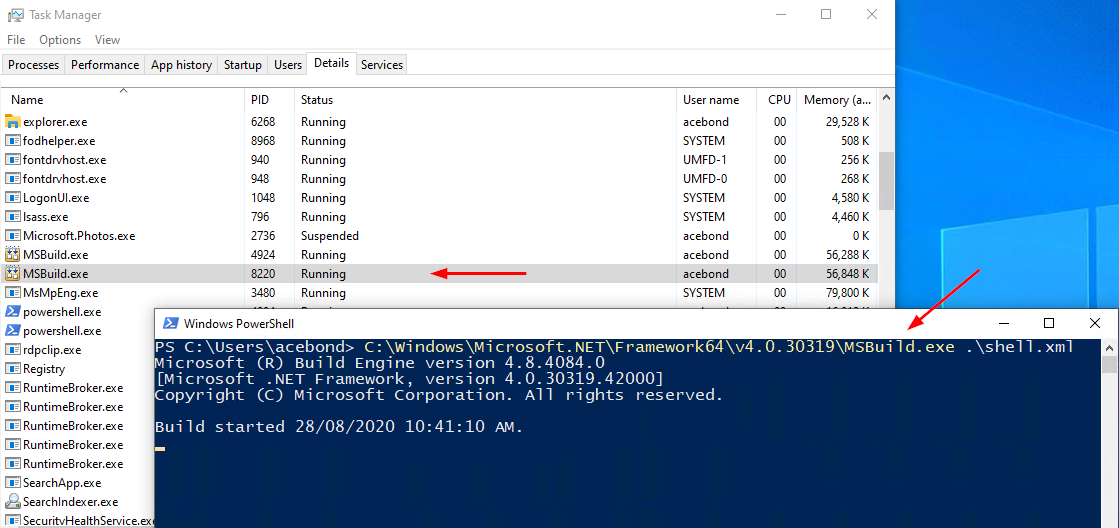Click the UMFD-0 user name cell
Viewport: 1119px width, 528px height.
tap(704, 179)
